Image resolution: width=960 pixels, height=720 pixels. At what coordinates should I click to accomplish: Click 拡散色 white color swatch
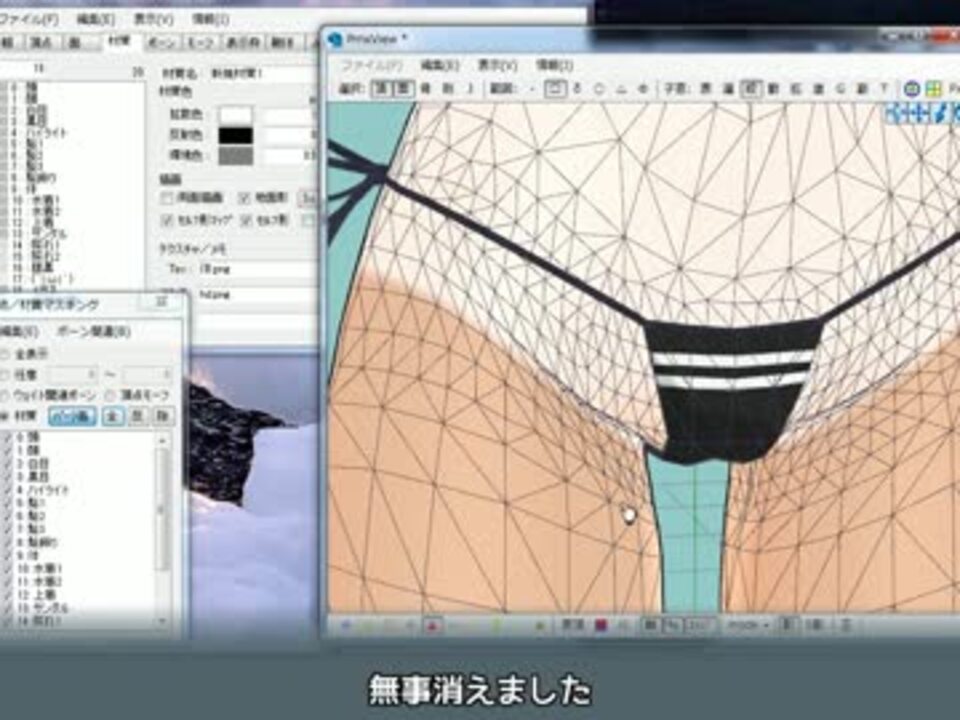[236, 115]
